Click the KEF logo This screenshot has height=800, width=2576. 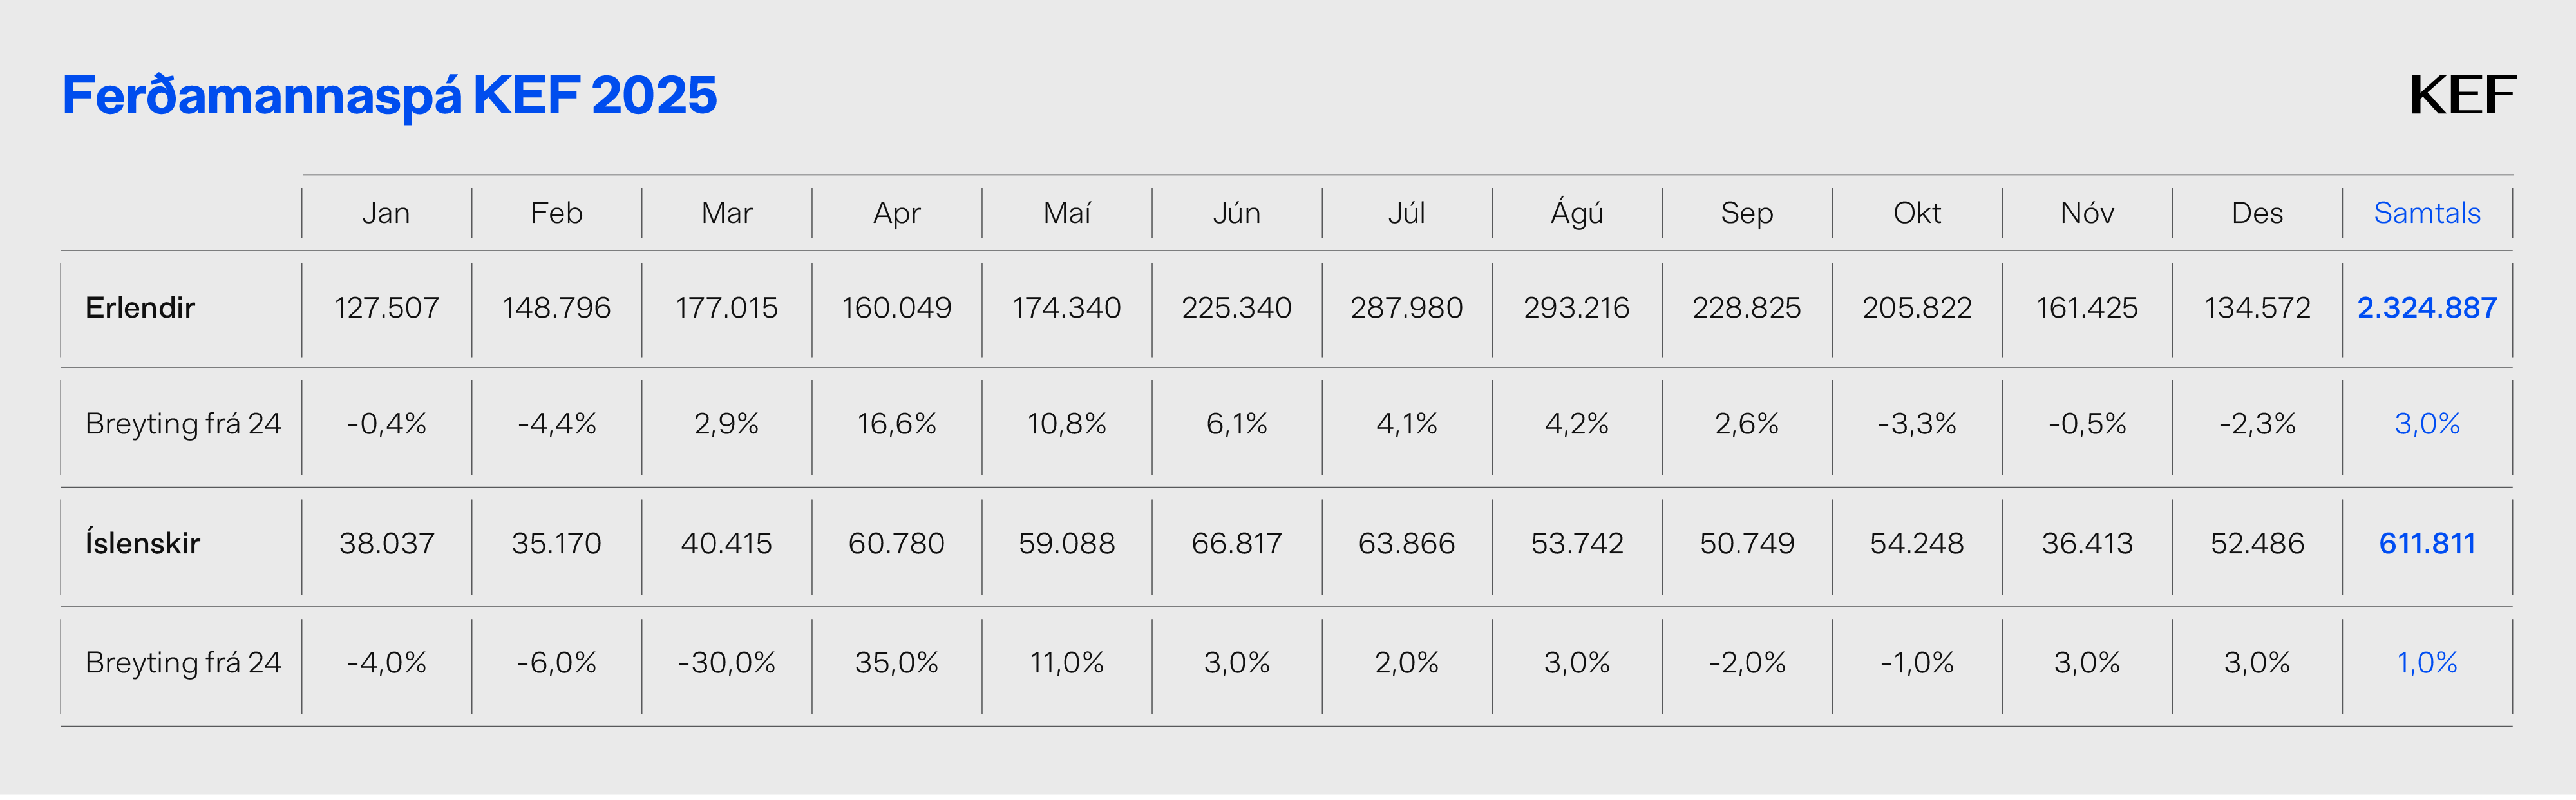point(2461,96)
